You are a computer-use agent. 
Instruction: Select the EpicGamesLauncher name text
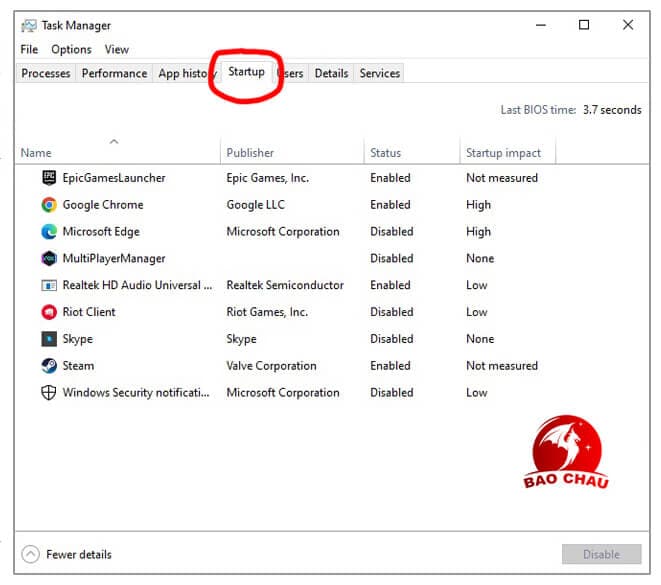pos(114,178)
